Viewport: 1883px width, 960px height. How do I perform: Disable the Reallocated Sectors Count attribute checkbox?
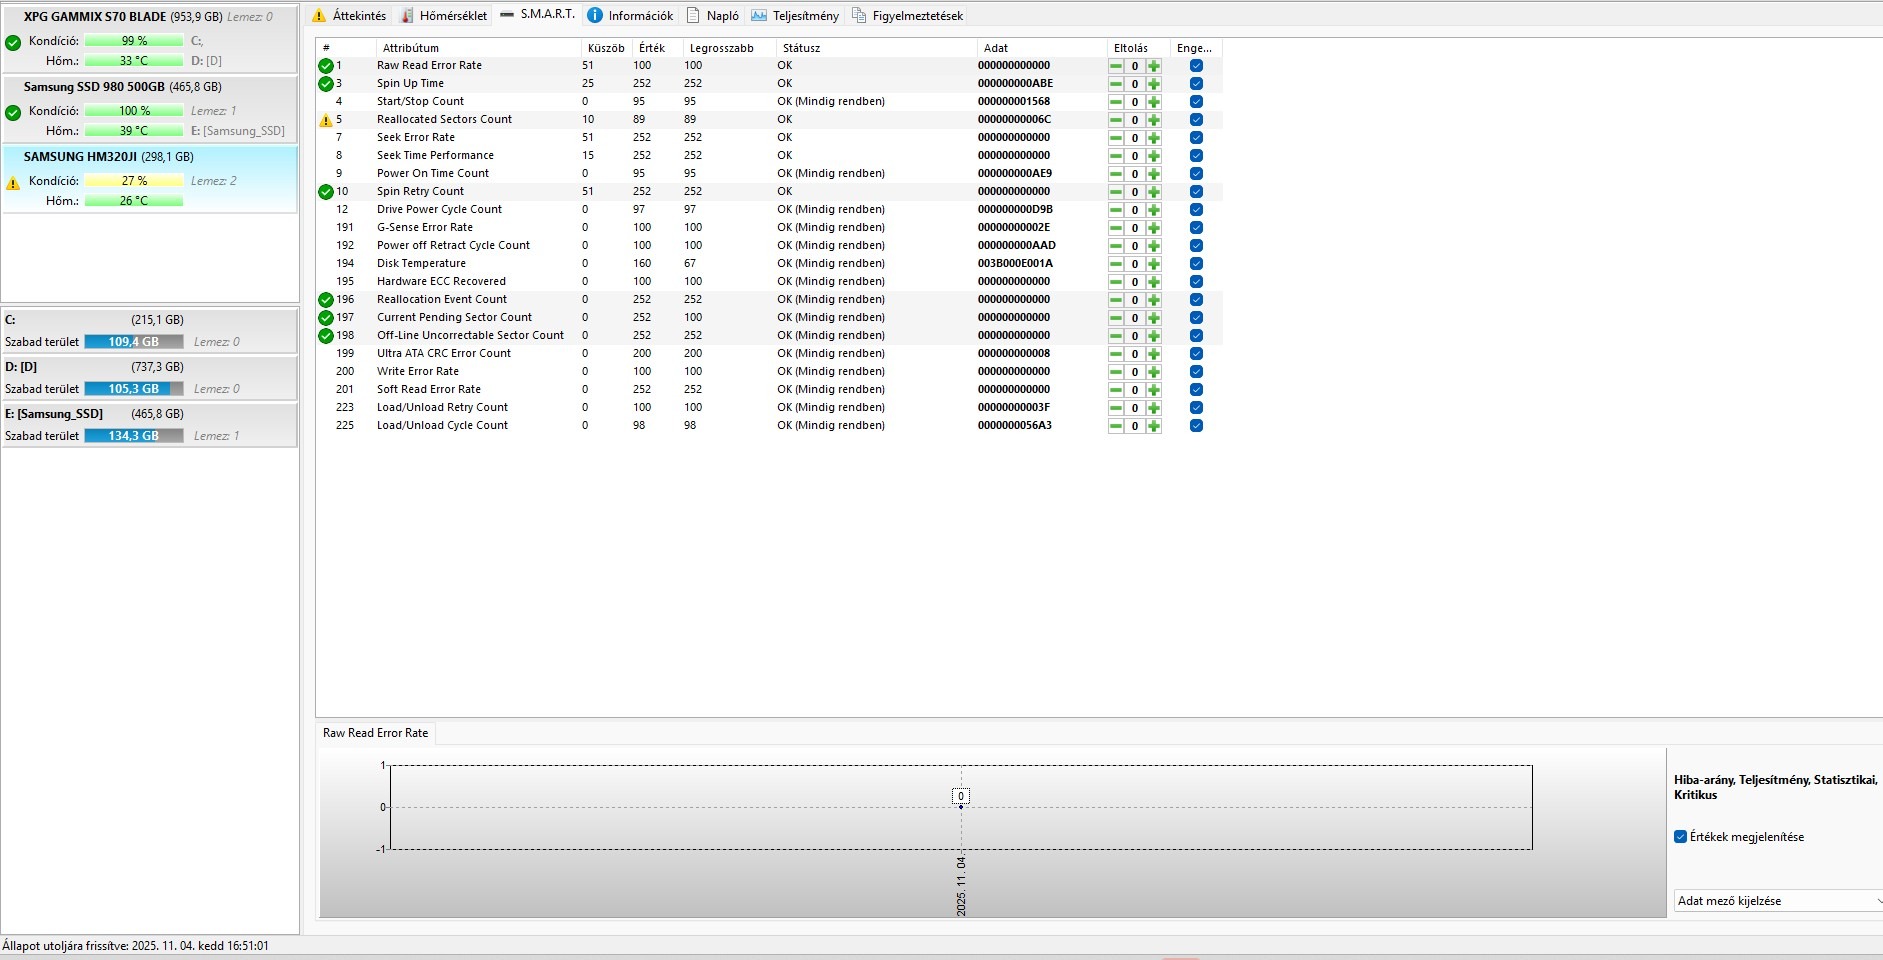(1196, 120)
